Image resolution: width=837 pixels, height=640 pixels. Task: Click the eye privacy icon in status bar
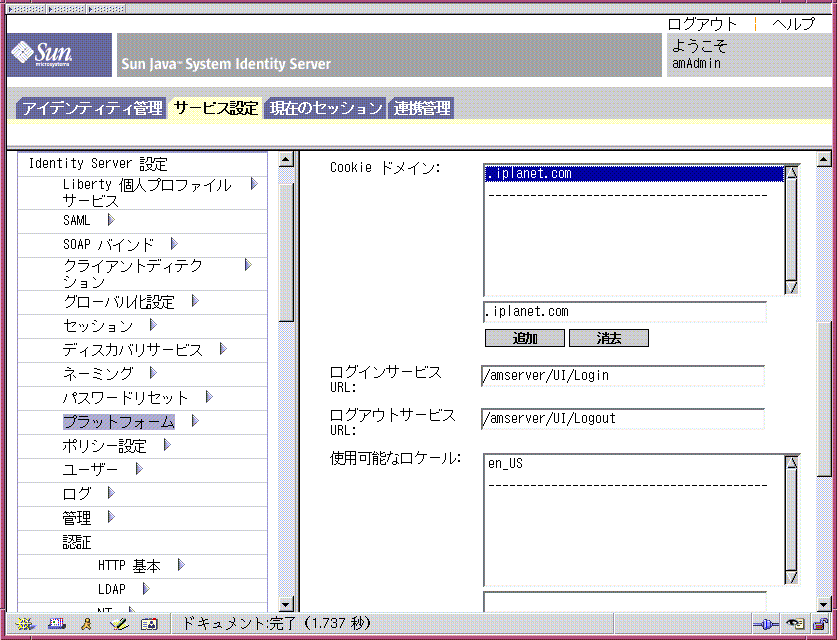pos(795,623)
